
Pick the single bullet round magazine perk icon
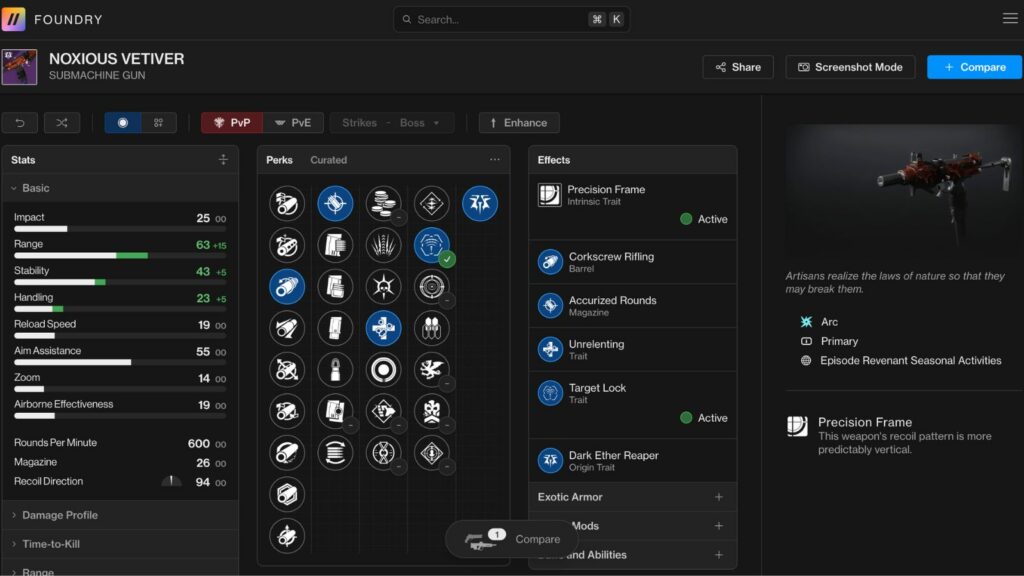pos(335,370)
